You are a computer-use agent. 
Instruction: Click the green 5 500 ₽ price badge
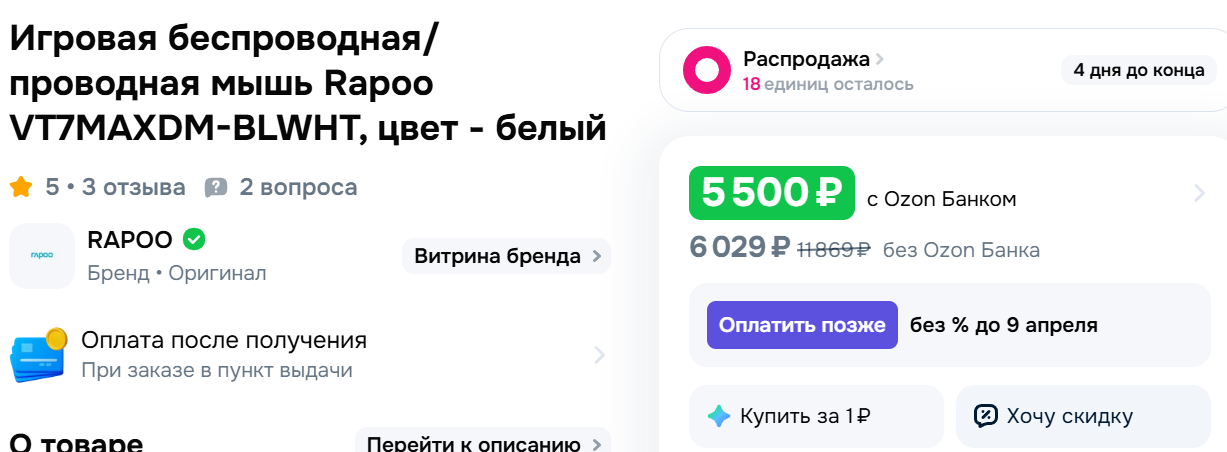coord(771,193)
